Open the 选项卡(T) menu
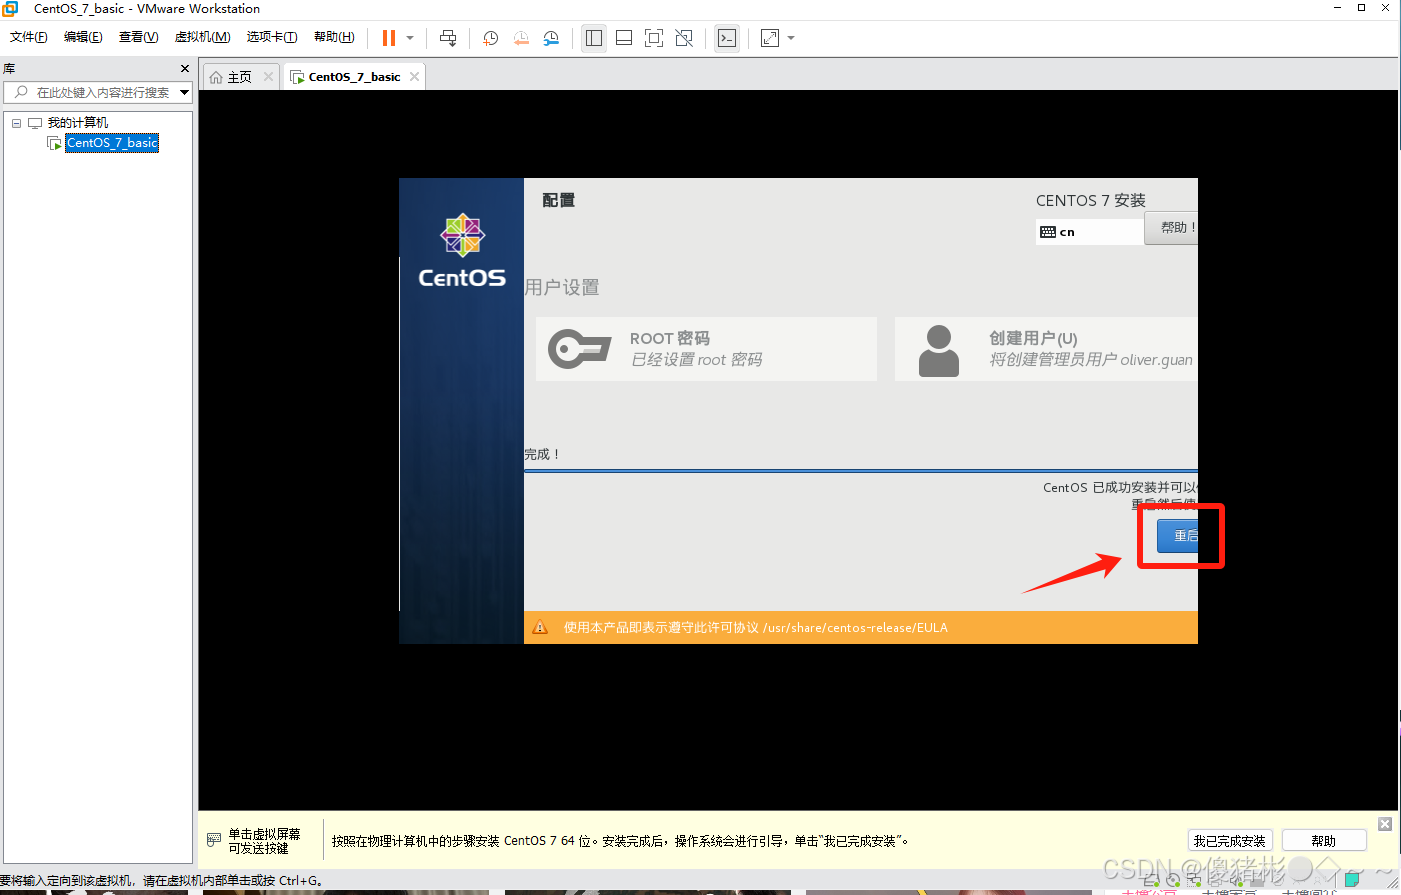This screenshot has height=895, width=1401. 272,37
